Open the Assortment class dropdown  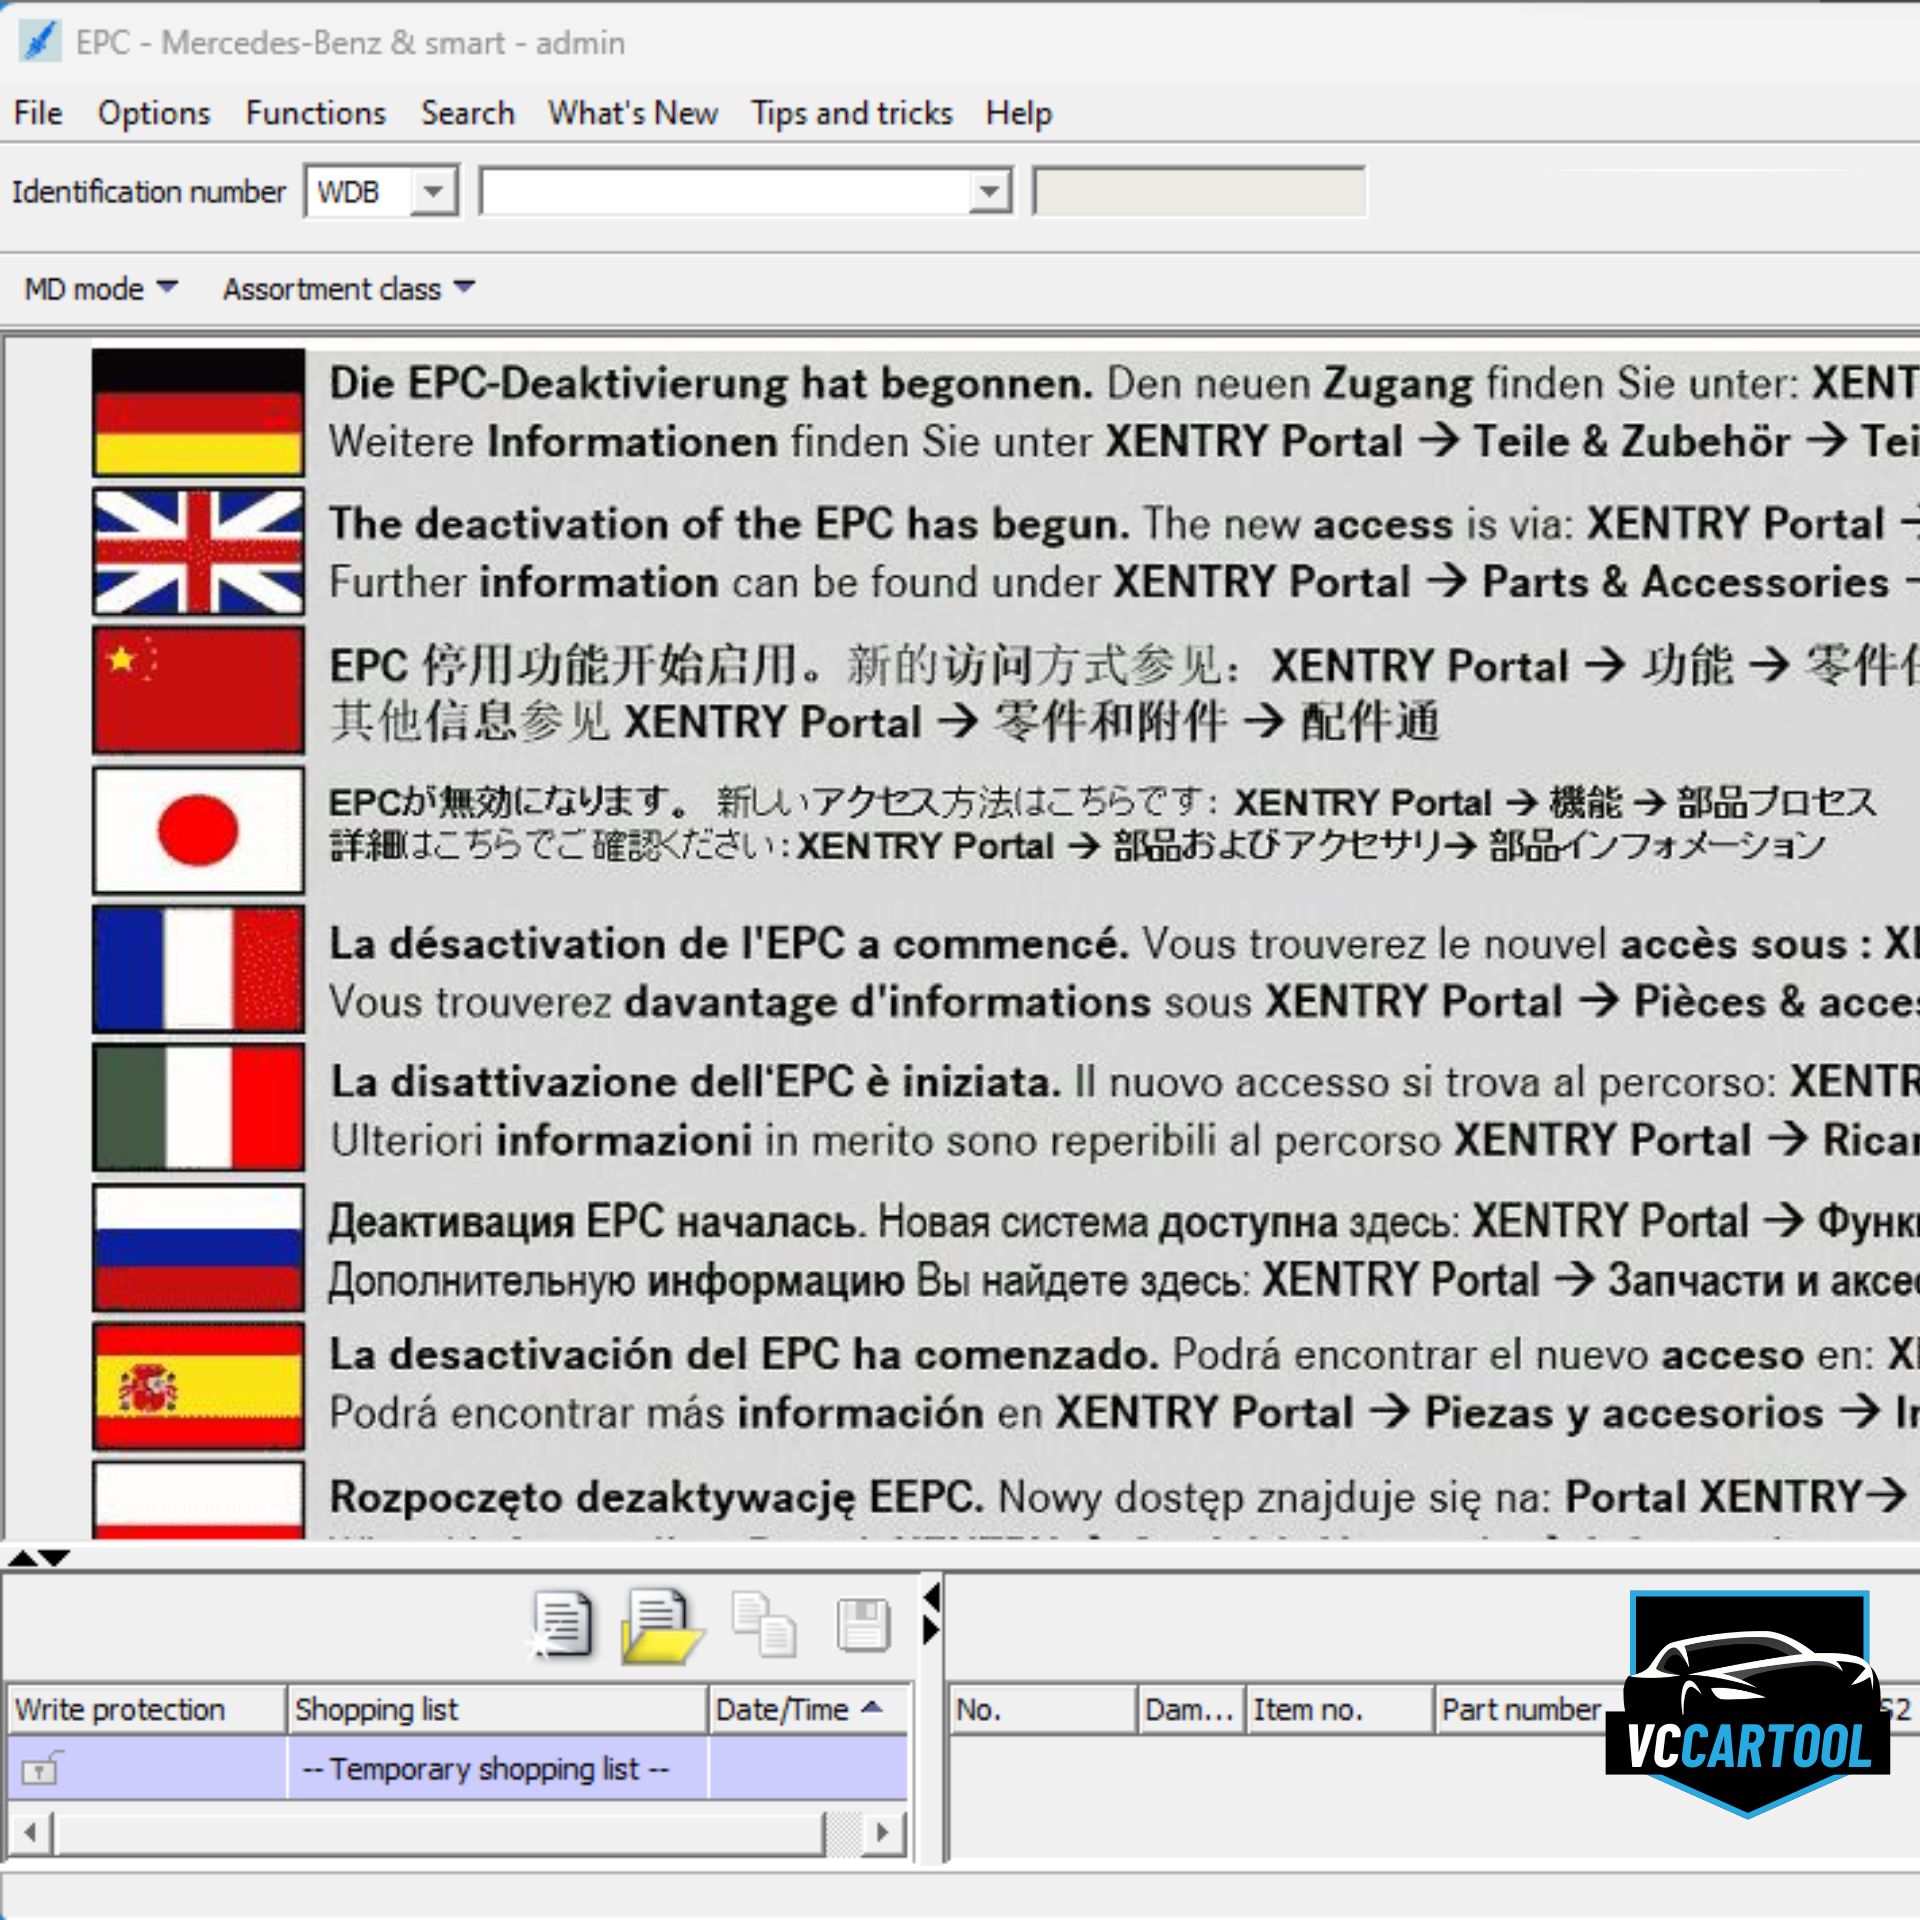coord(348,289)
